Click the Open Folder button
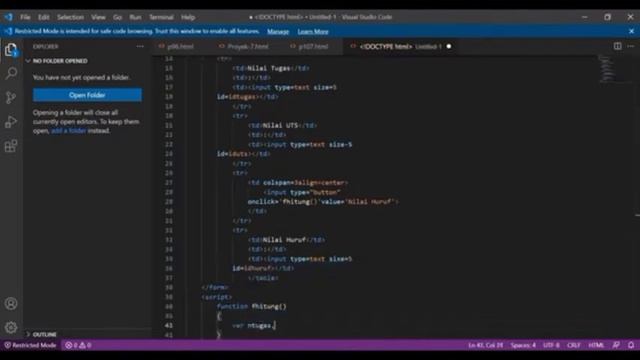640x360 pixels. click(87, 95)
